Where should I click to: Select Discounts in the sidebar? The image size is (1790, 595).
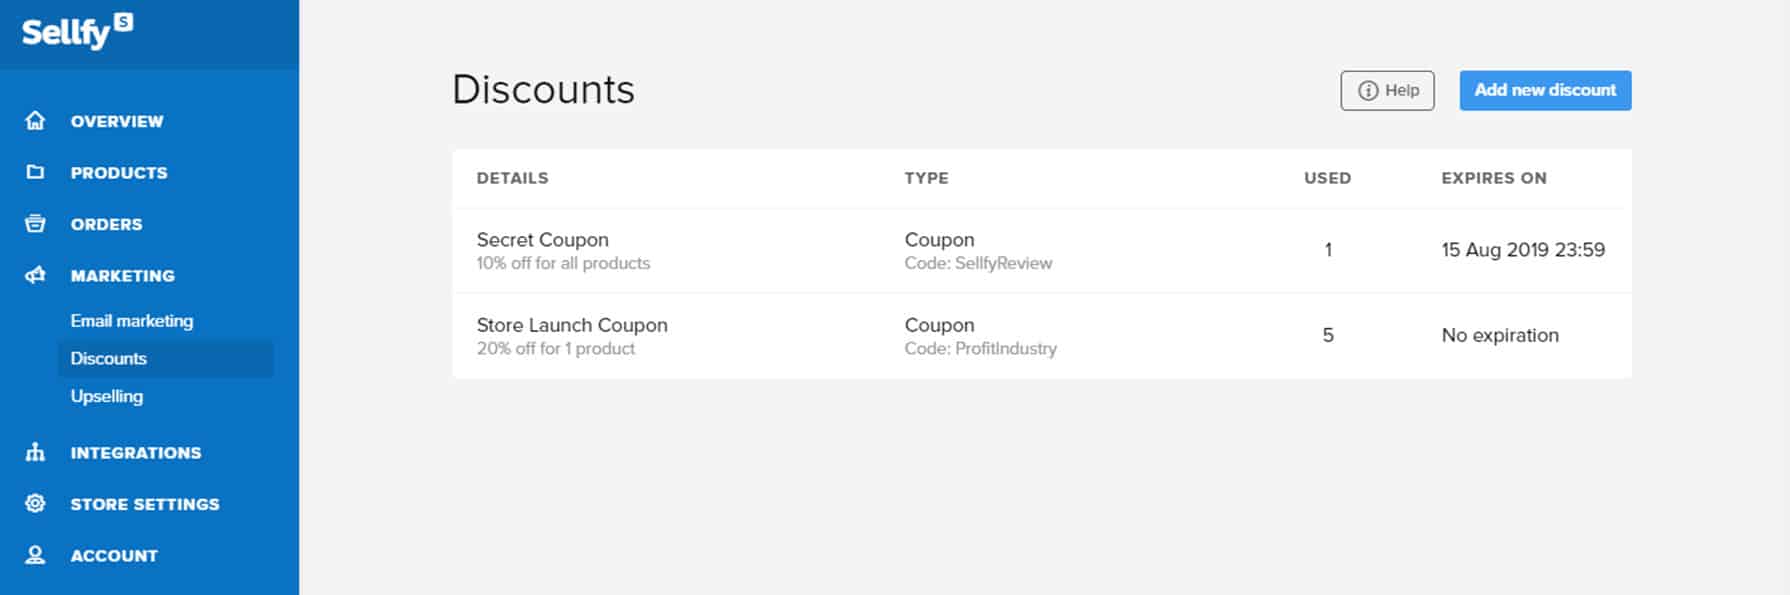165,358
